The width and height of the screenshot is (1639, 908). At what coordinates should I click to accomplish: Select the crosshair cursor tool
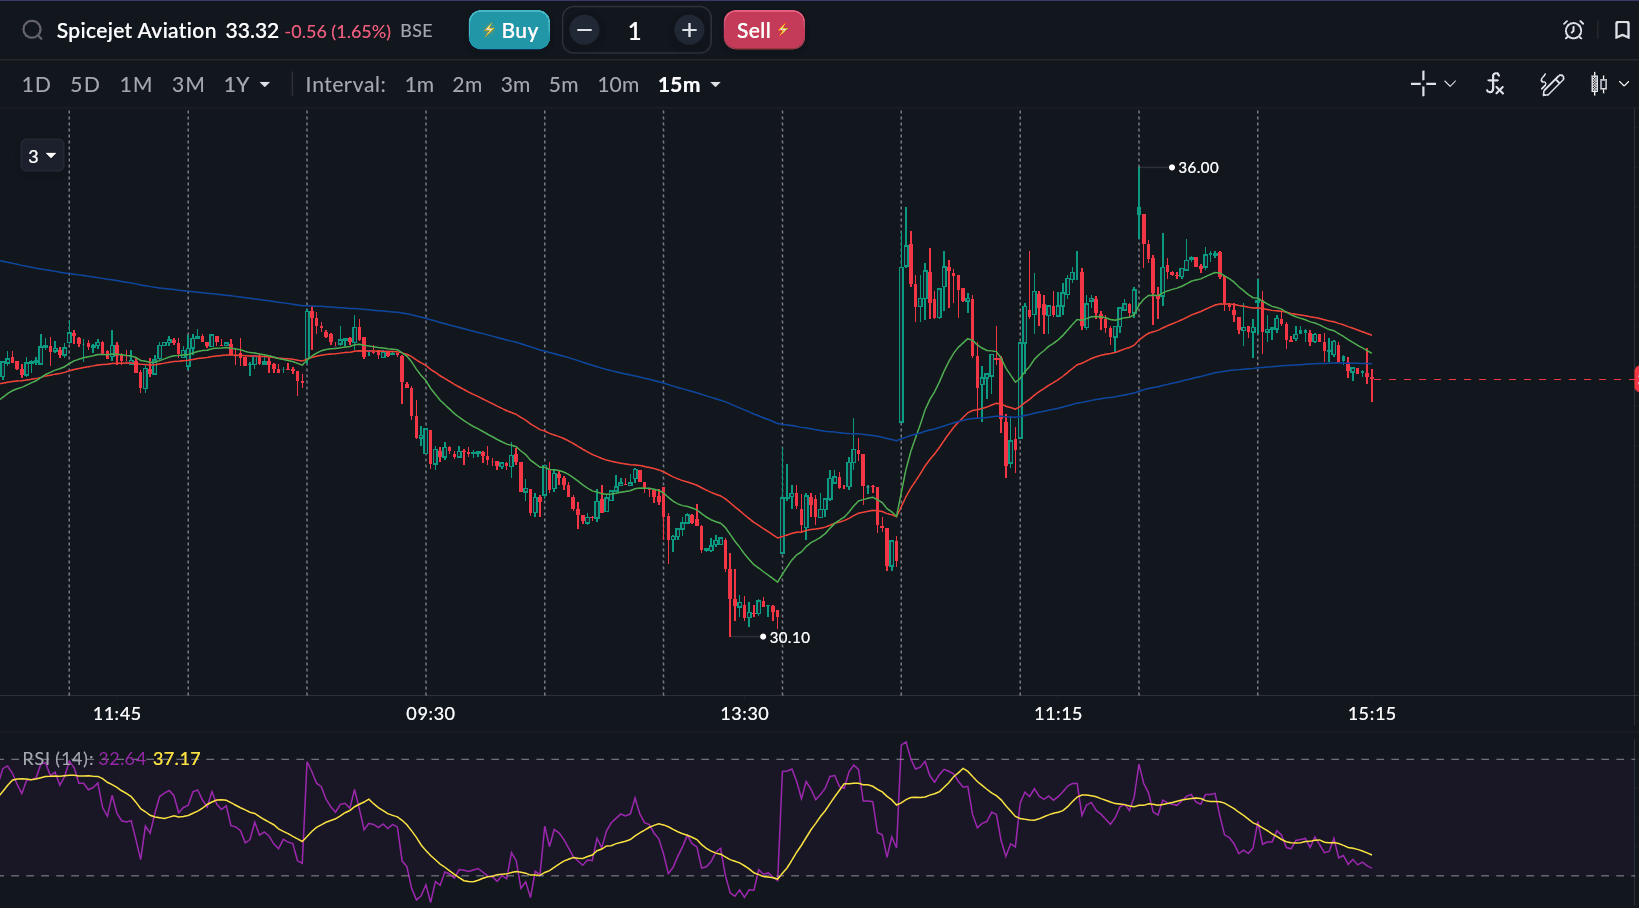pyautogui.click(x=1423, y=84)
